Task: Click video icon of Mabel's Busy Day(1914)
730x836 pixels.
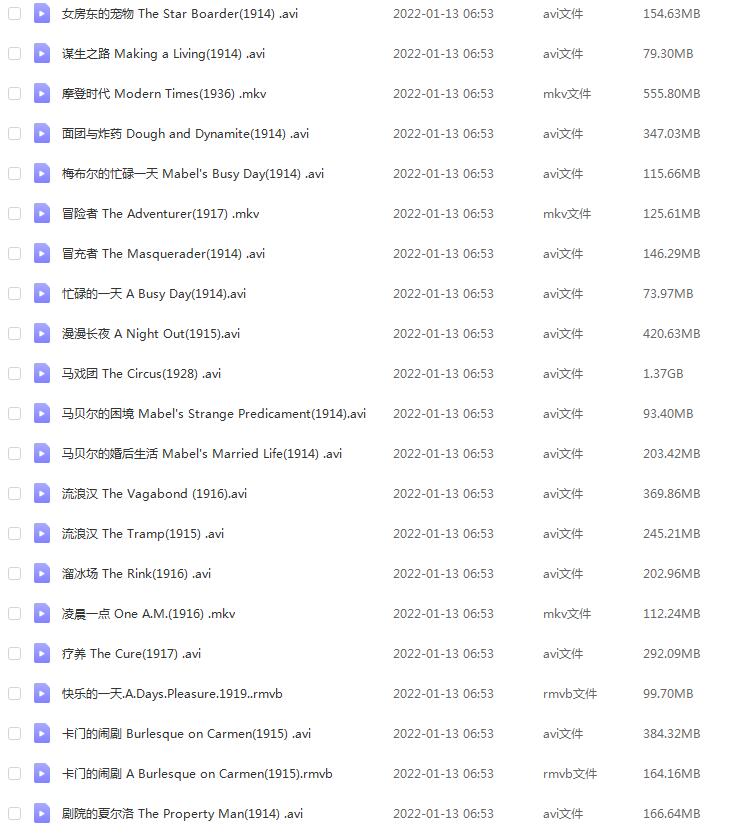Action: [x=42, y=174]
